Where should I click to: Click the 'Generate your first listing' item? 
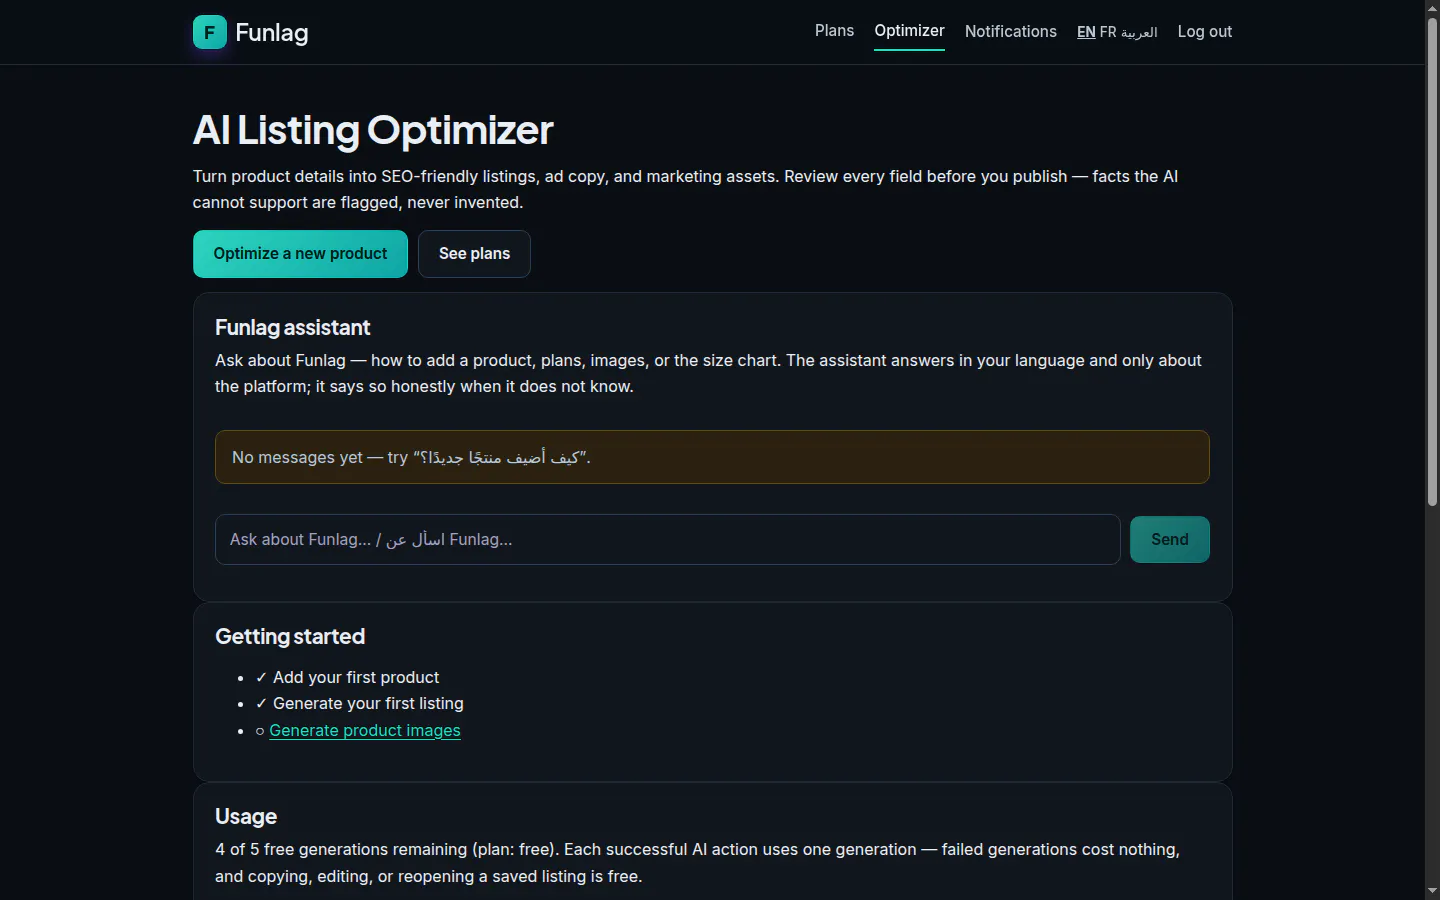[359, 704]
